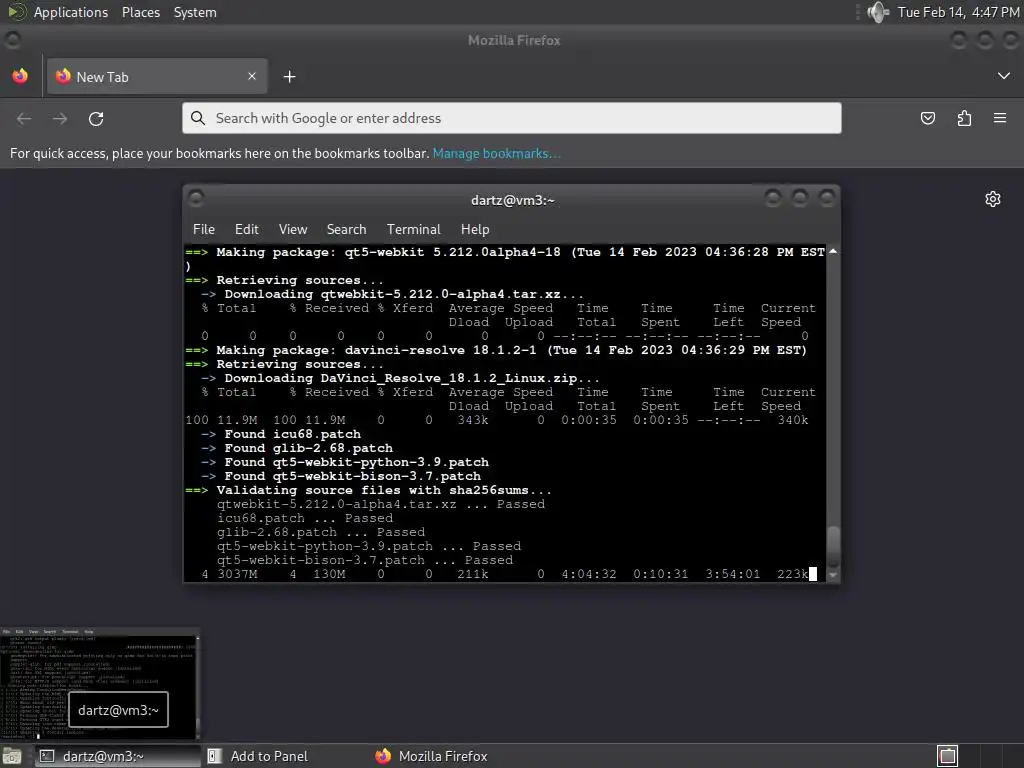Focus the Search with Google address bar

pyautogui.click(x=511, y=118)
